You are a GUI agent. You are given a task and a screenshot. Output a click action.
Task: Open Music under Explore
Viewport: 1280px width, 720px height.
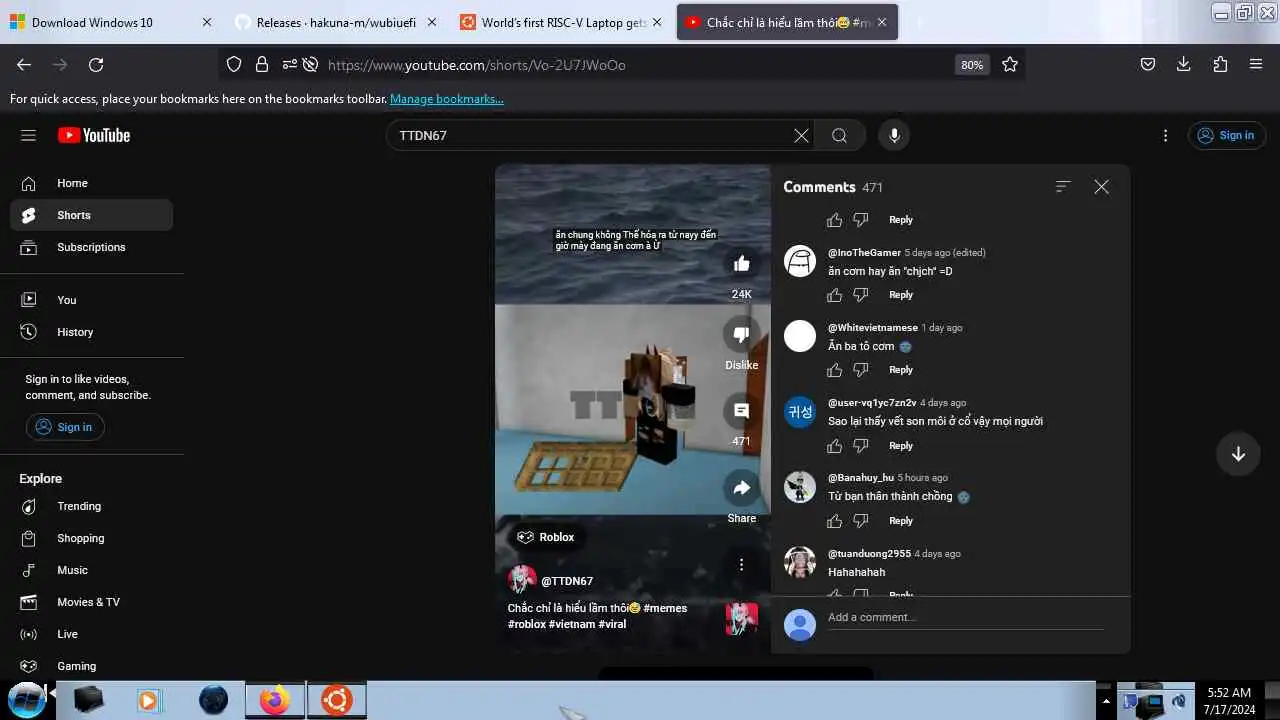[91, 570]
